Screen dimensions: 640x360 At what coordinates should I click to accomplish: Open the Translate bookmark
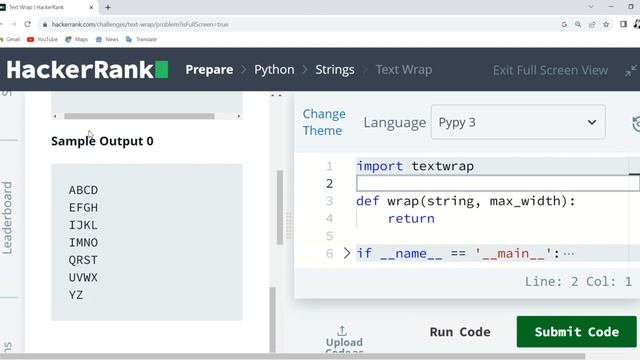pyautogui.click(x=142, y=40)
